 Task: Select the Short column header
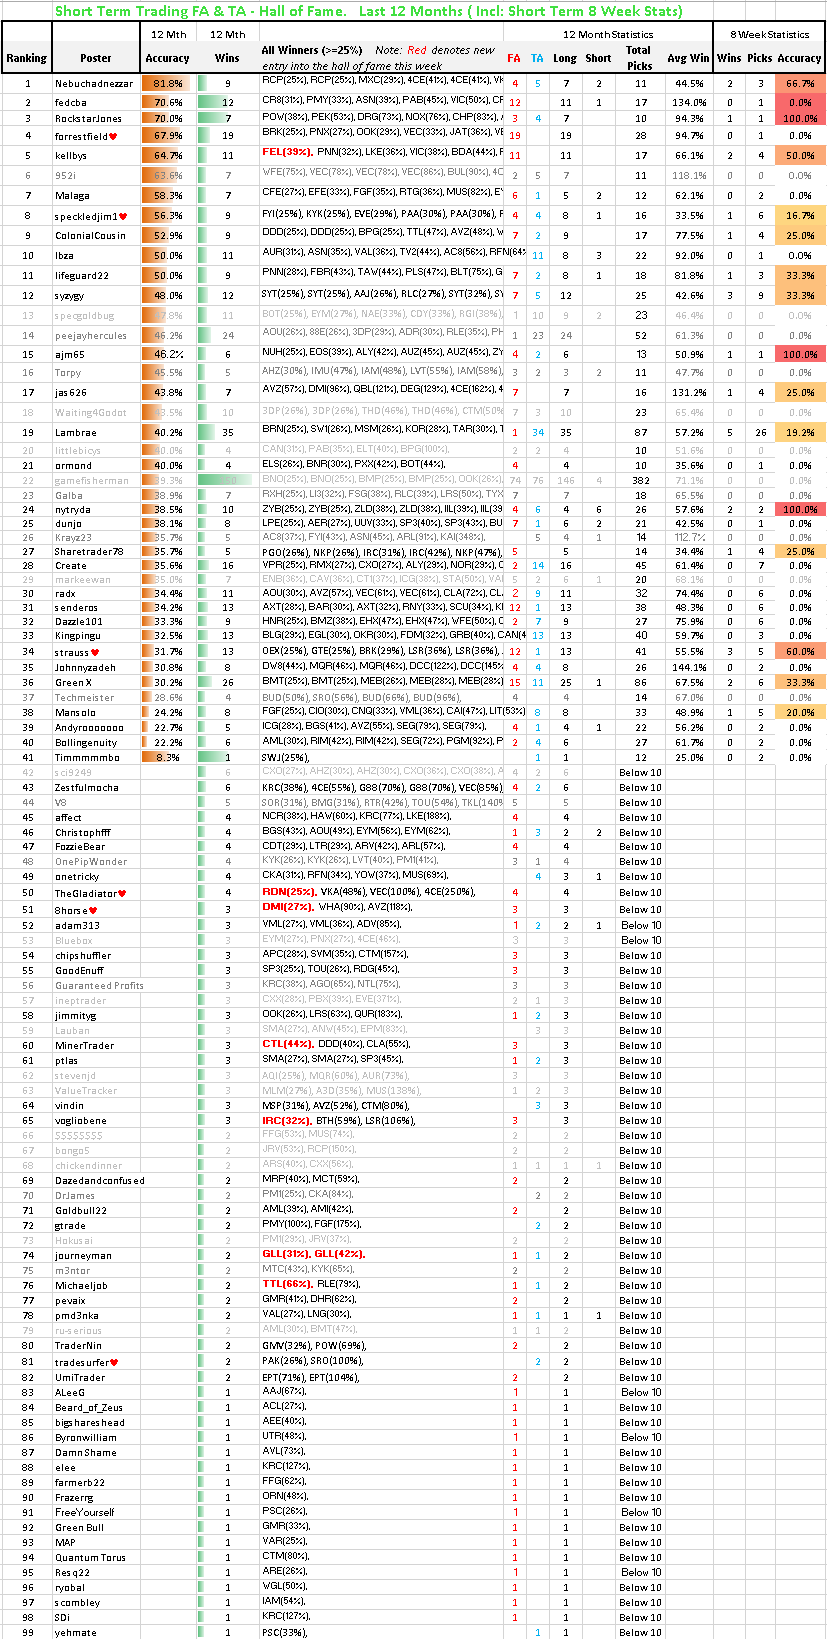tap(598, 58)
